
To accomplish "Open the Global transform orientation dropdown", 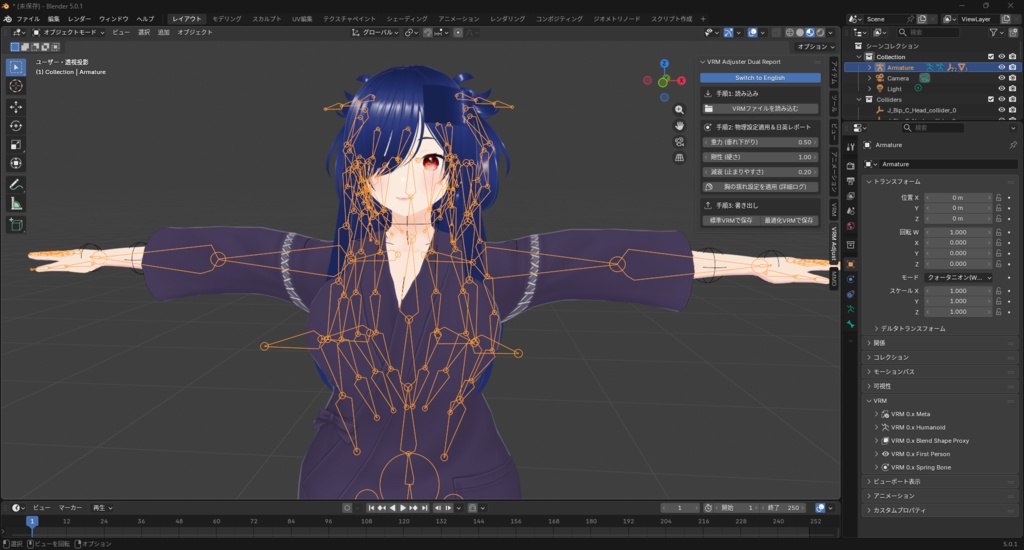I will point(375,32).
